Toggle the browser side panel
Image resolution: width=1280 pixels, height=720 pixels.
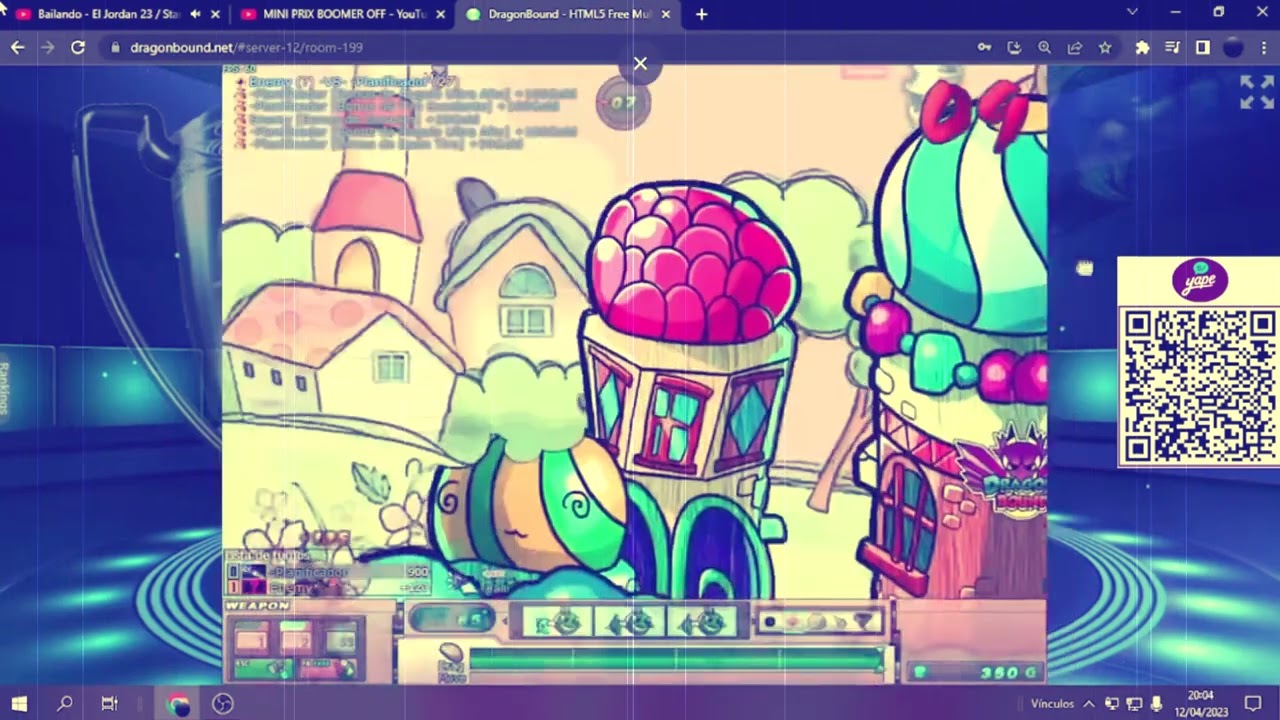click(x=1202, y=47)
